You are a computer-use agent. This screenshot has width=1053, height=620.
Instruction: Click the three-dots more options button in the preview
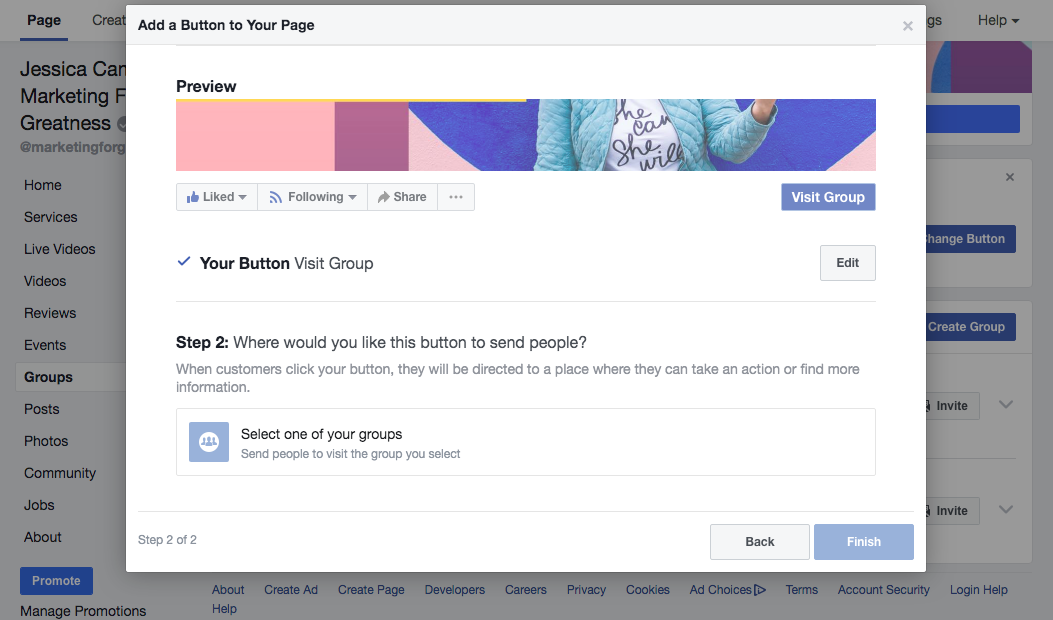point(456,197)
